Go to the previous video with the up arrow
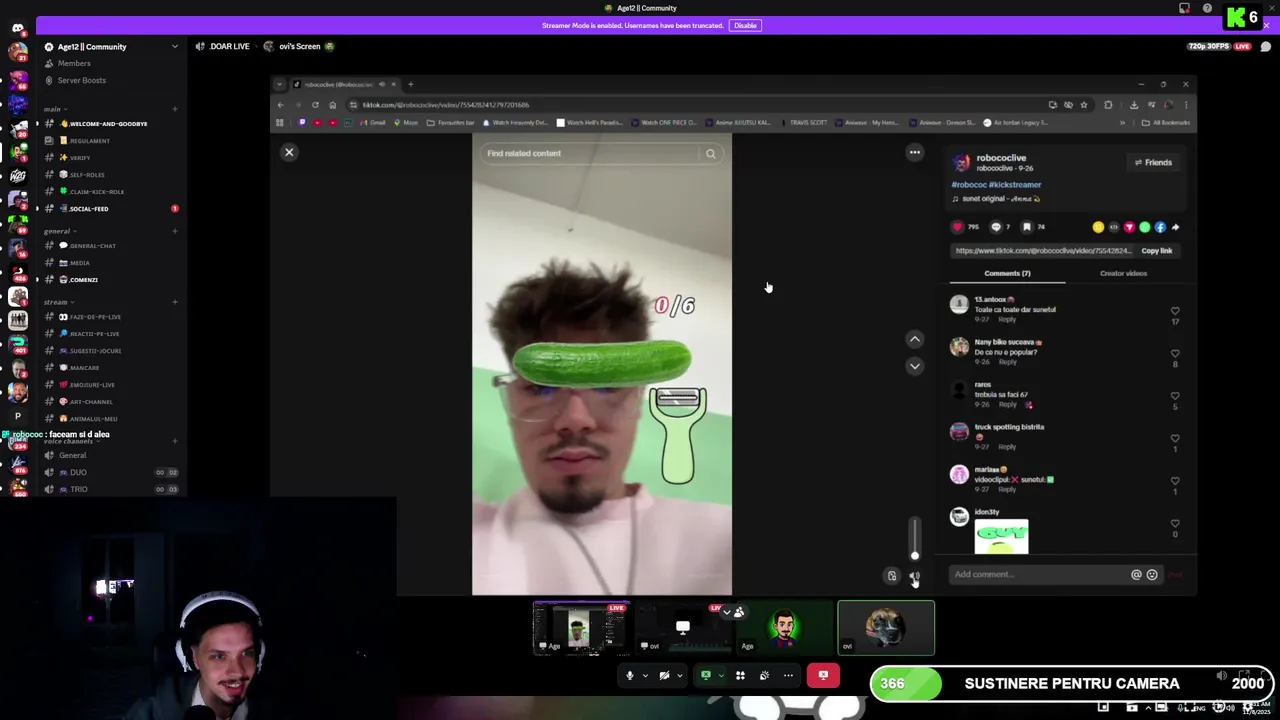This screenshot has width=1280, height=720. pos(914,339)
